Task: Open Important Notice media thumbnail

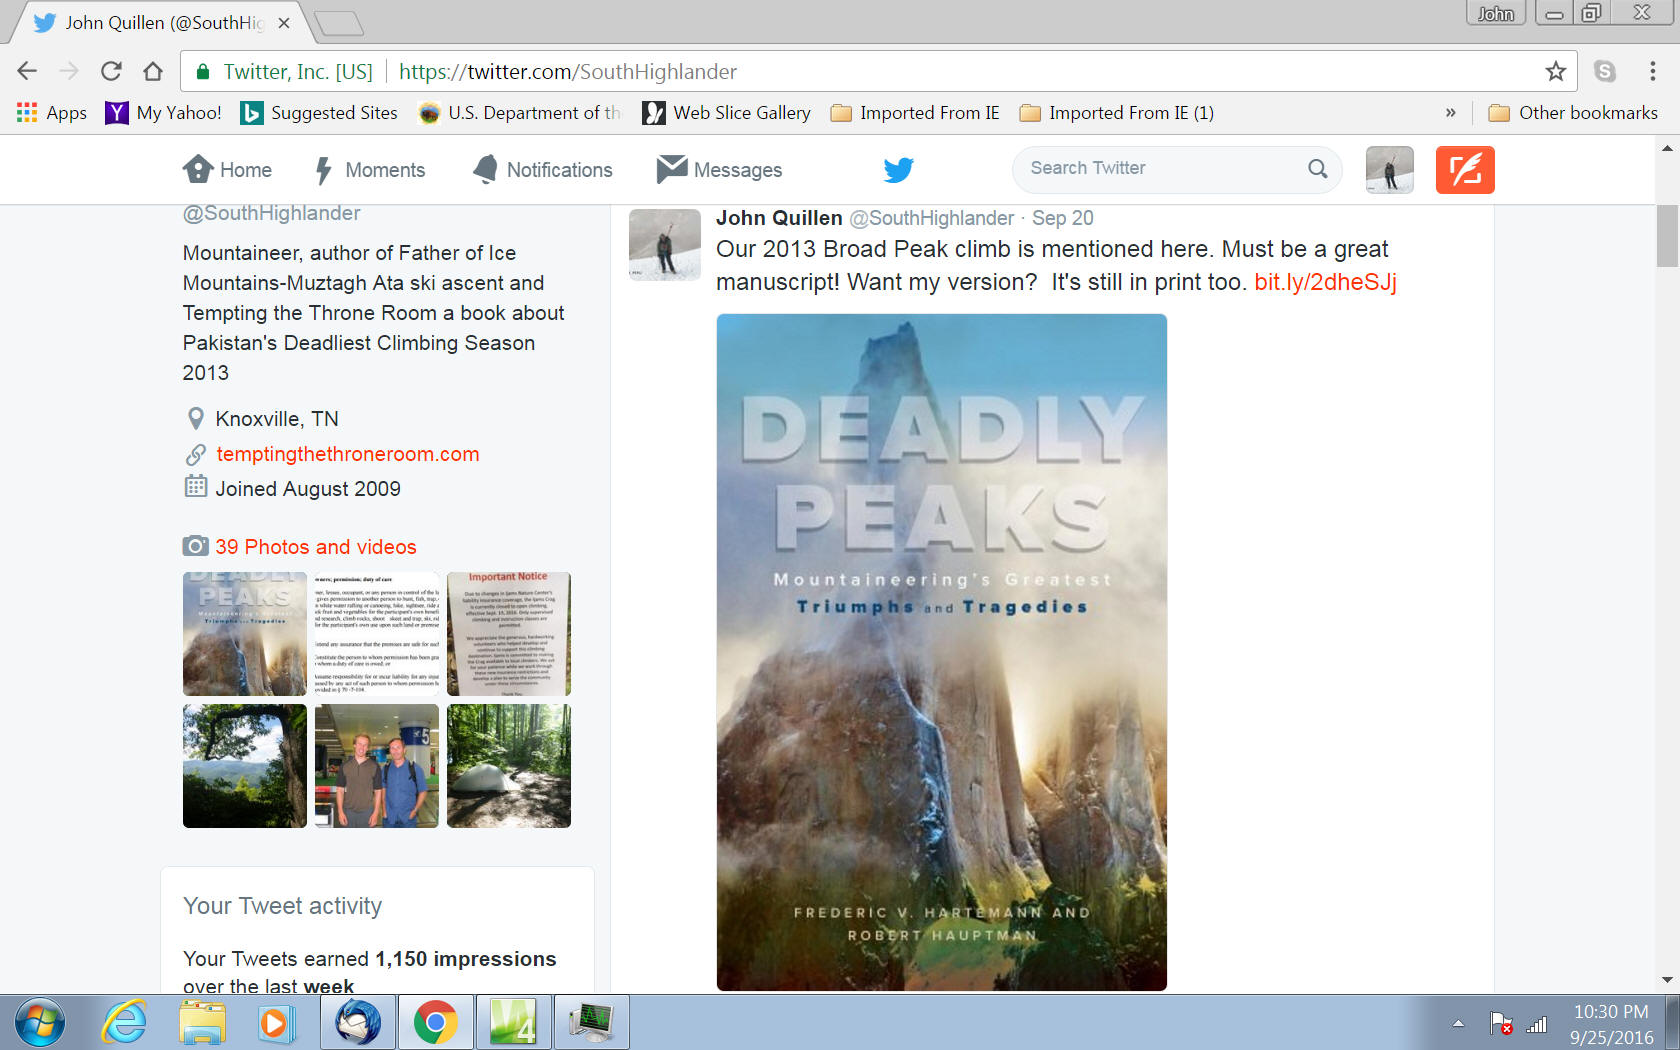Action: [x=509, y=634]
